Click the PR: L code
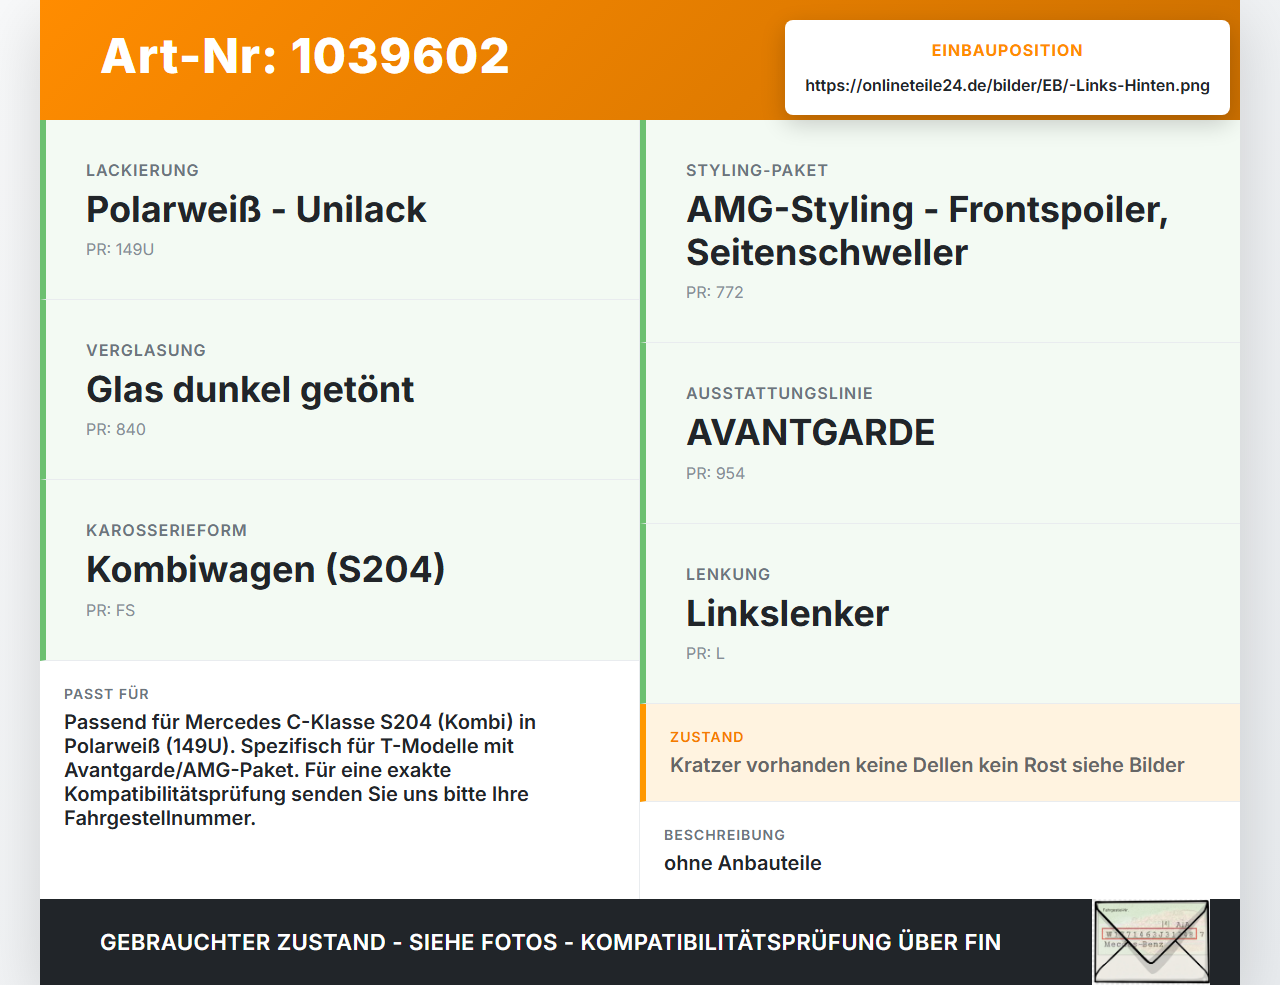This screenshot has height=985, width=1280. (x=705, y=654)
